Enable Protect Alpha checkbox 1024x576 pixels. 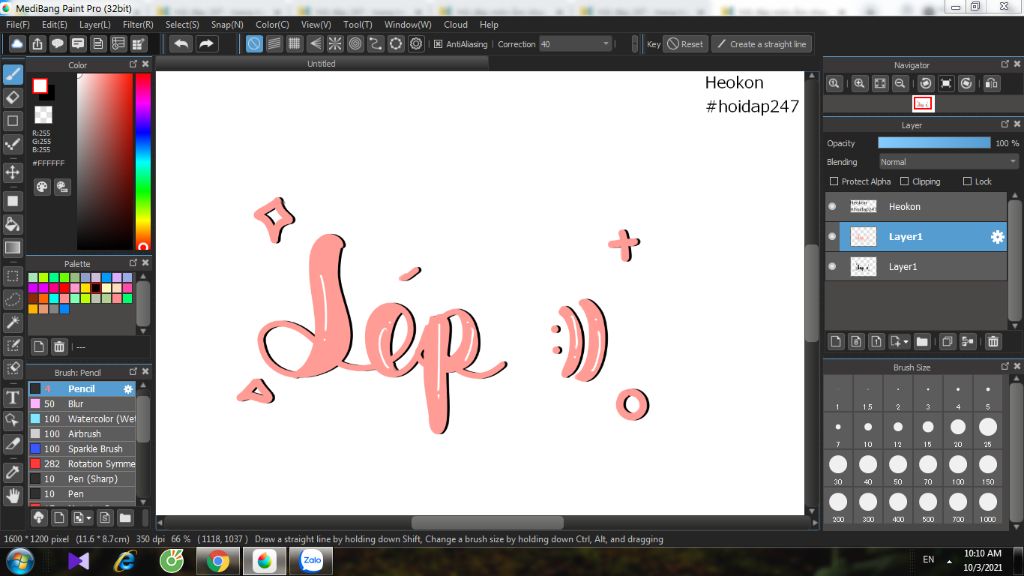833,181
